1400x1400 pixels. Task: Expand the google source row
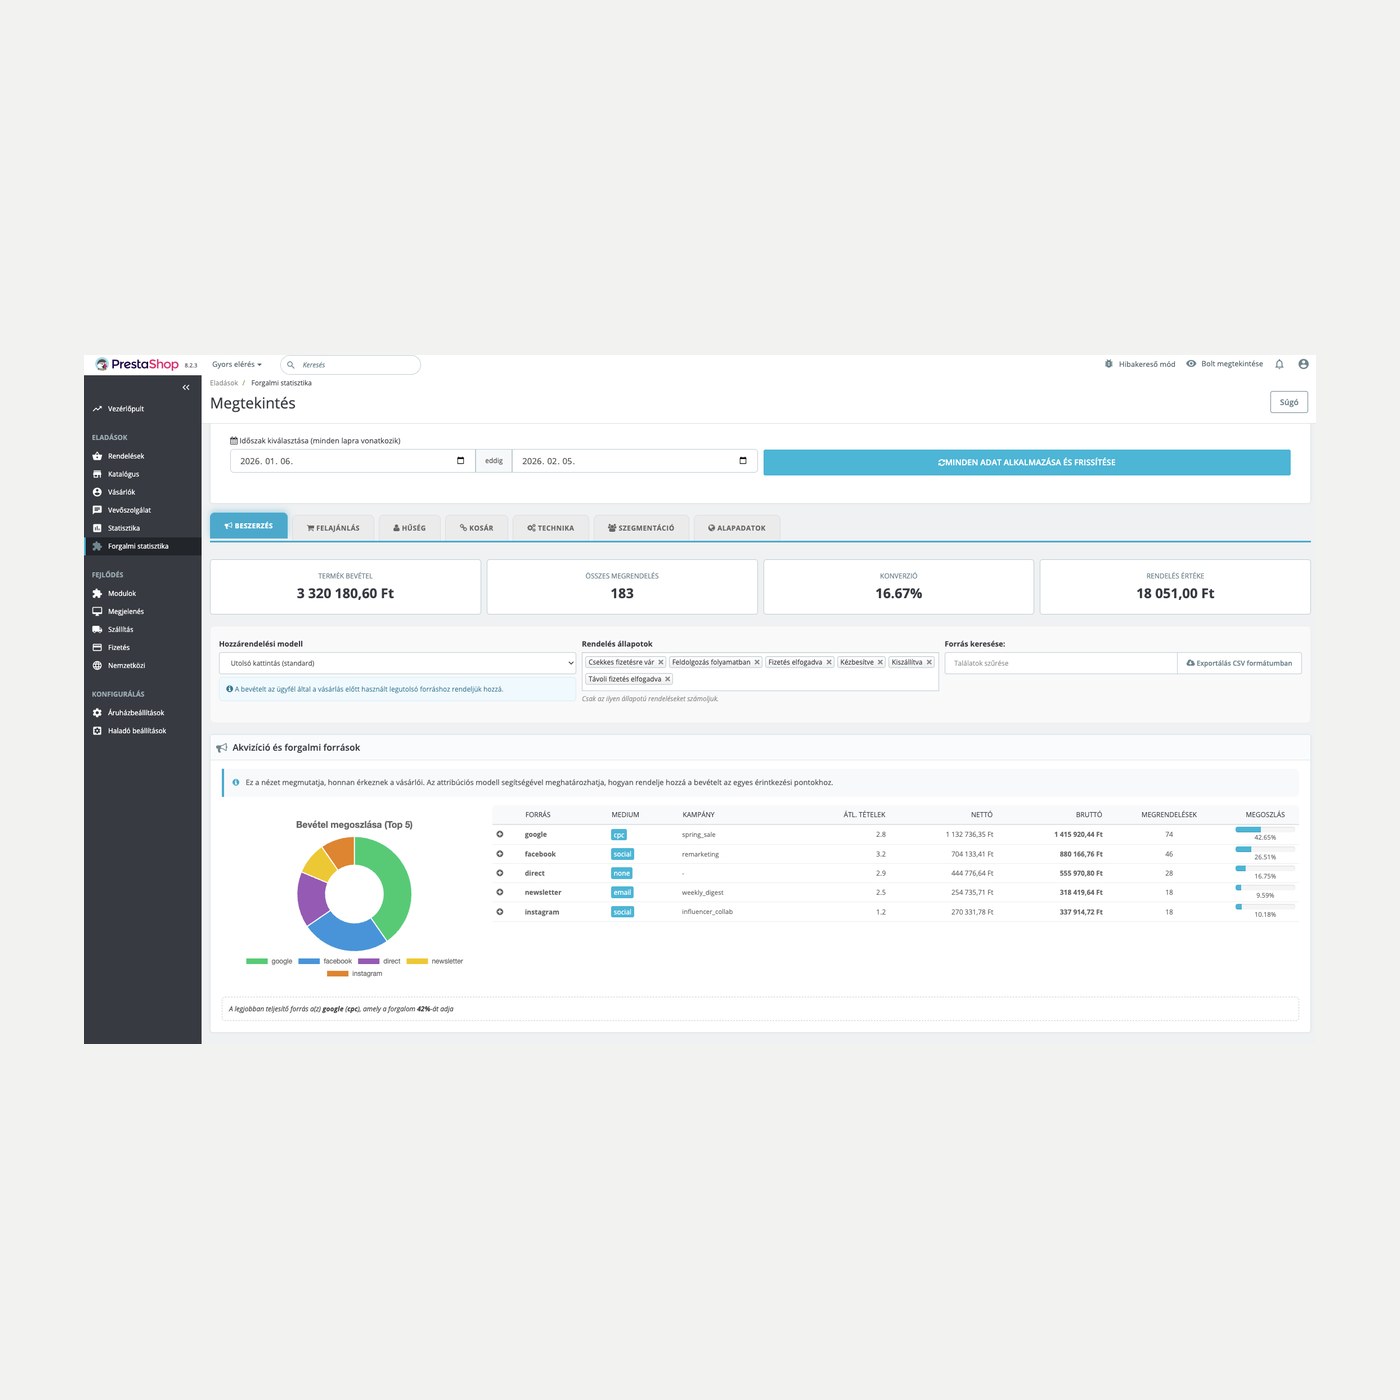pyautogui.click(x=500, y=834)
